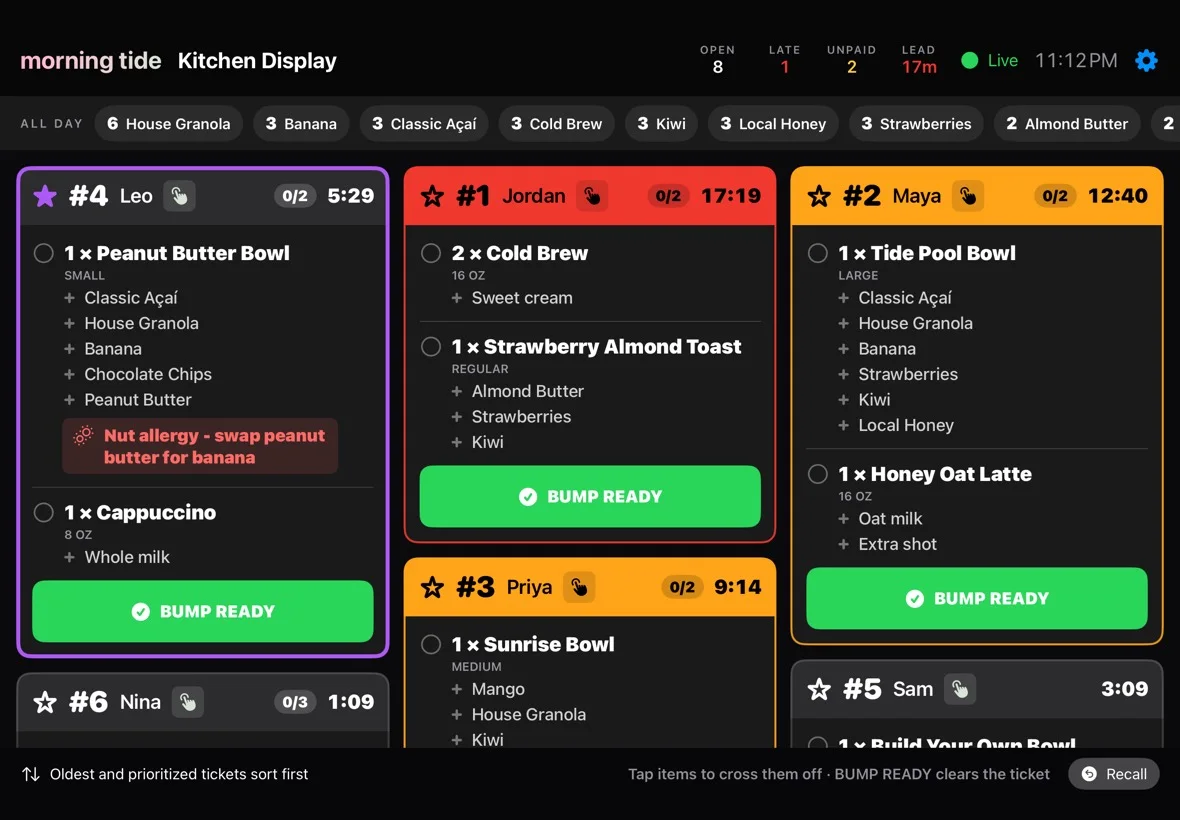Mark Strawberry Almond Toast as done
Image resolution: width=1180 pixels, height=820 pixels.
pyautogui.click(x=431, y=346)
